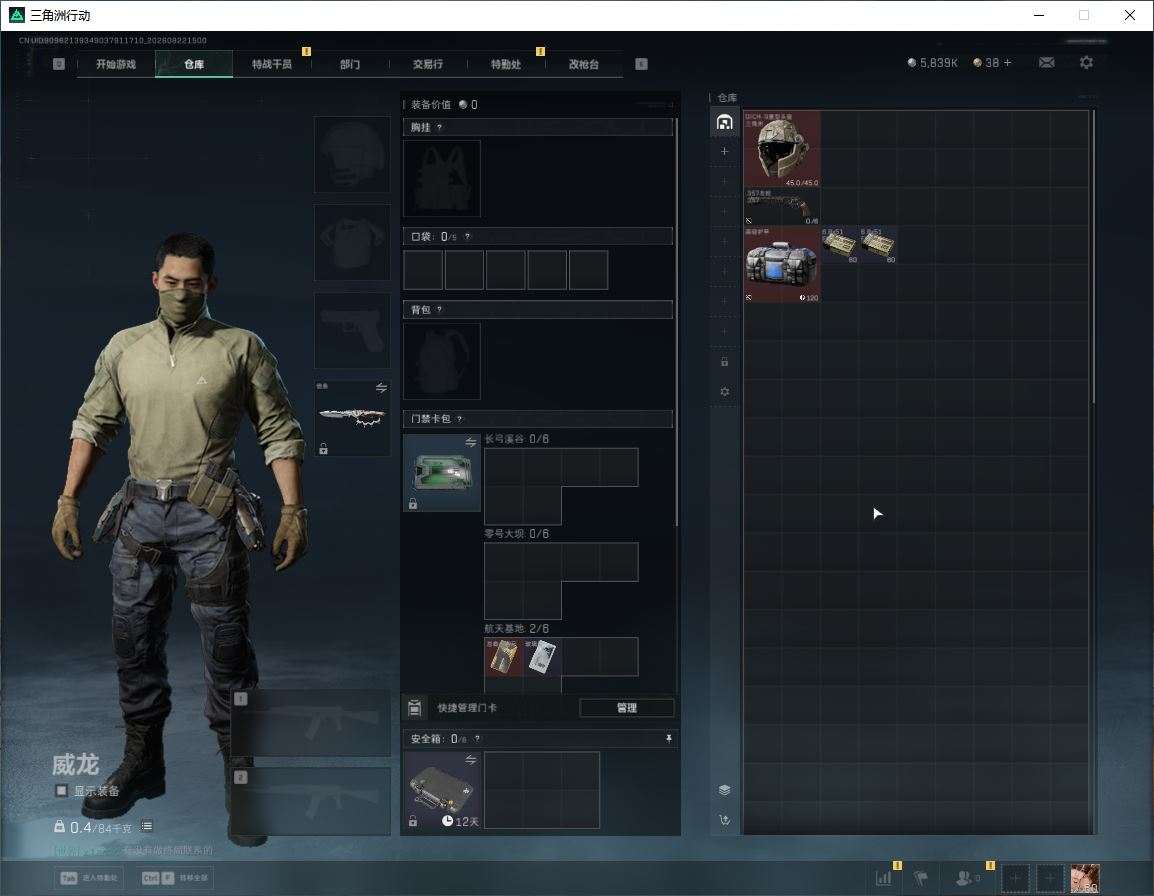Select the keycard case item

[442, 473]
